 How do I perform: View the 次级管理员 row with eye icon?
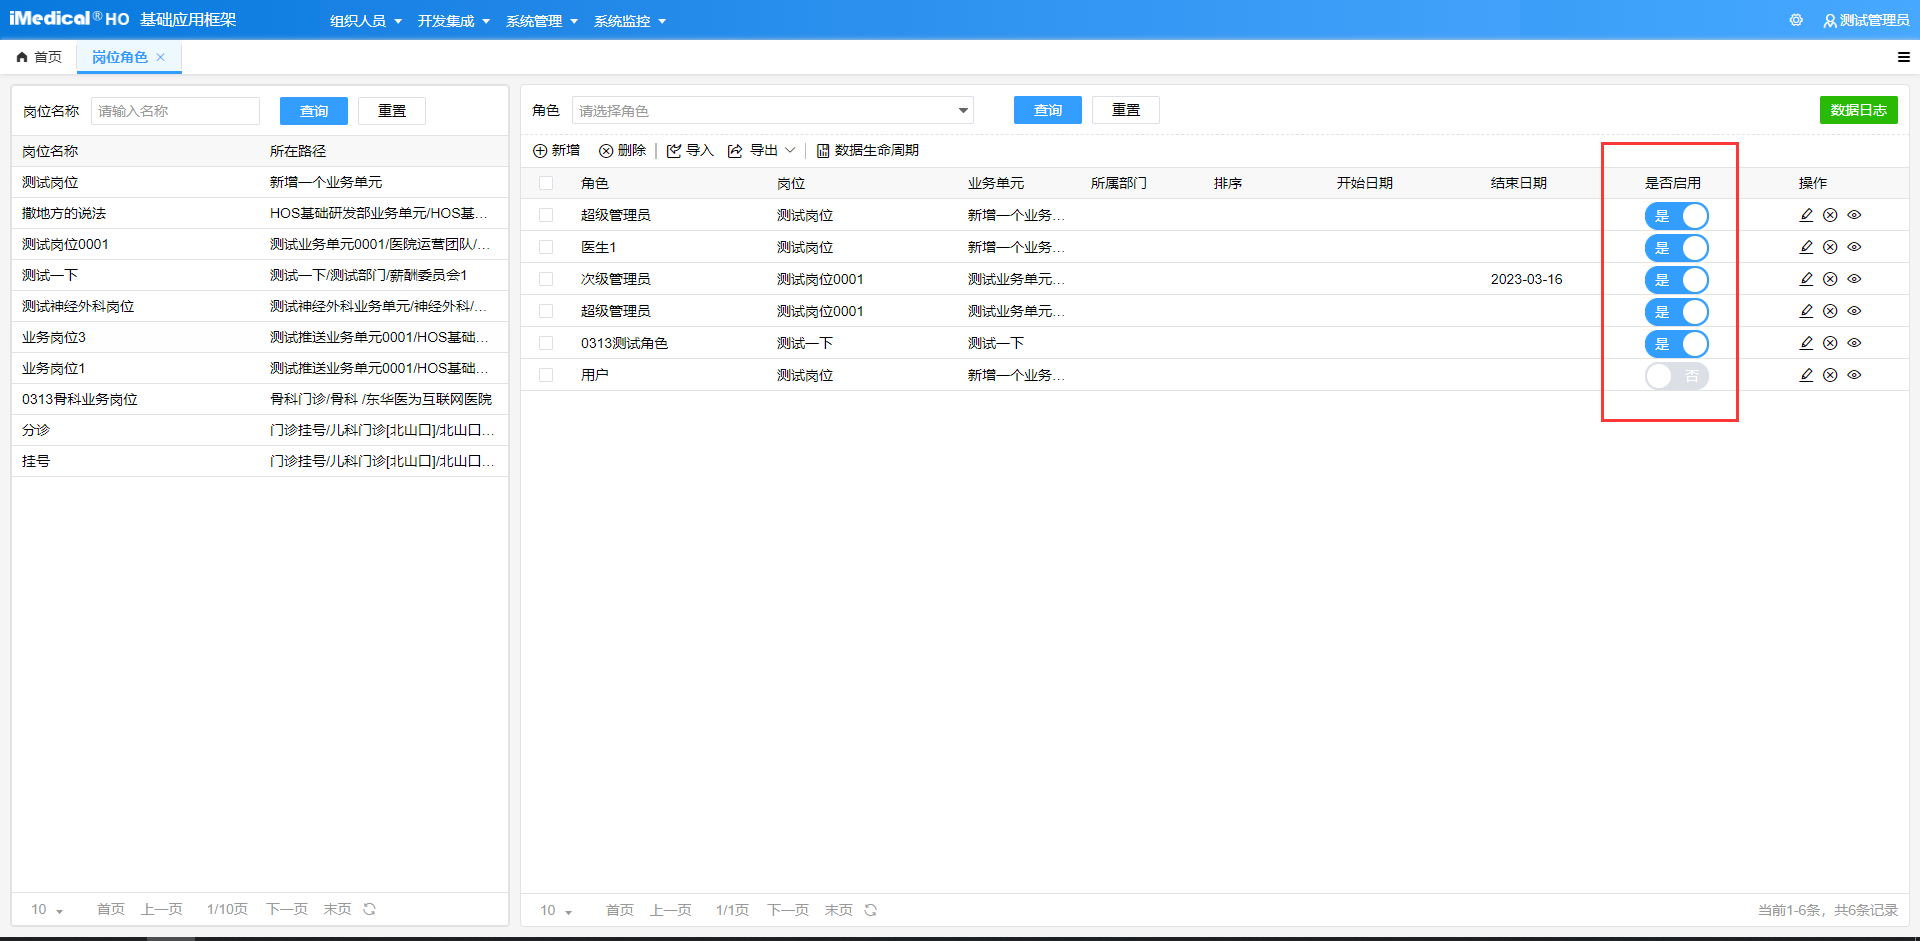1854,279
